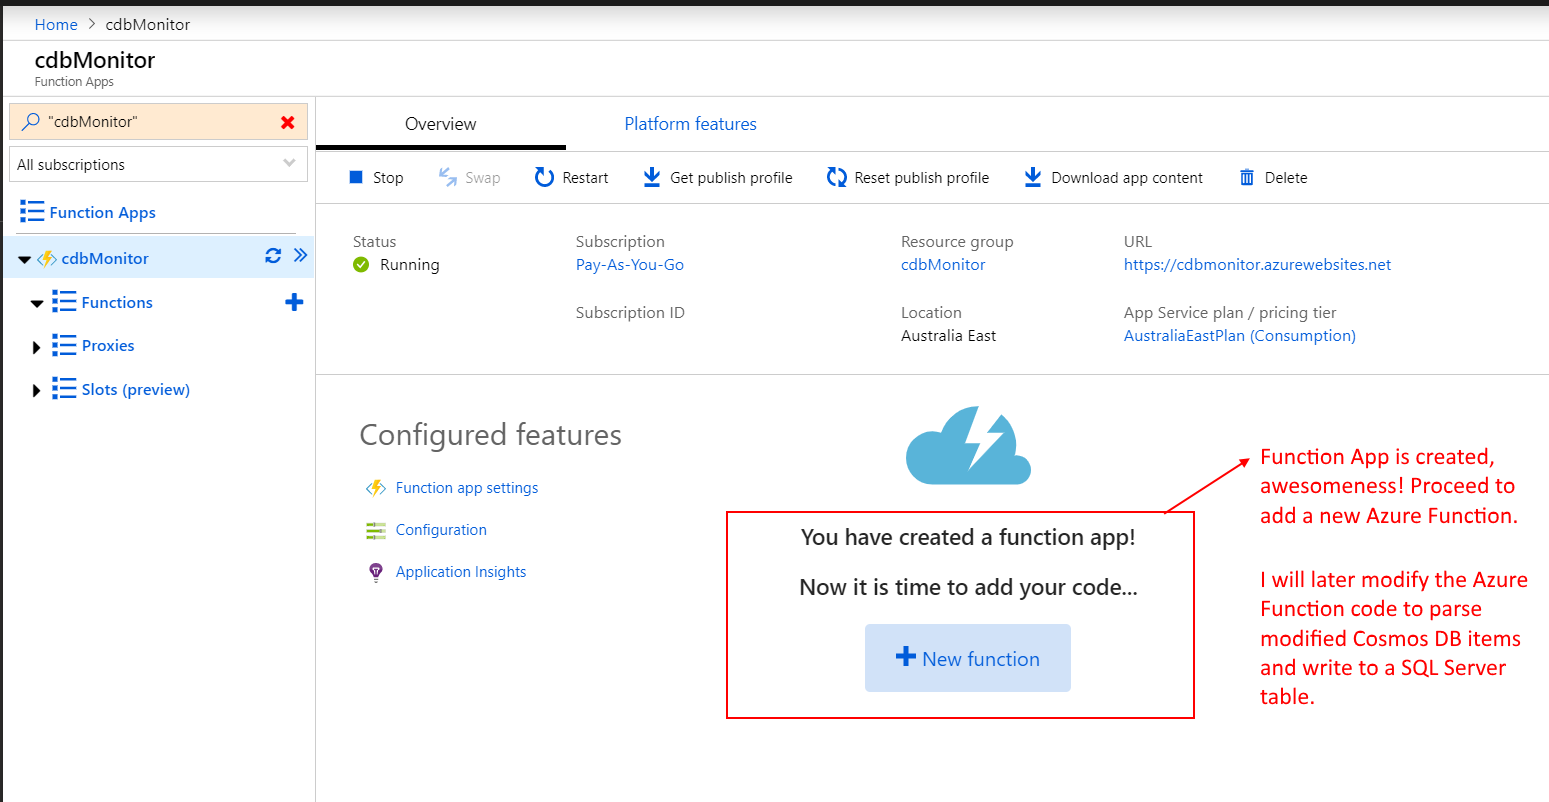The image size is (1549, 802).
Task: Select the Overview tab
Action: [x=440, y=124]
